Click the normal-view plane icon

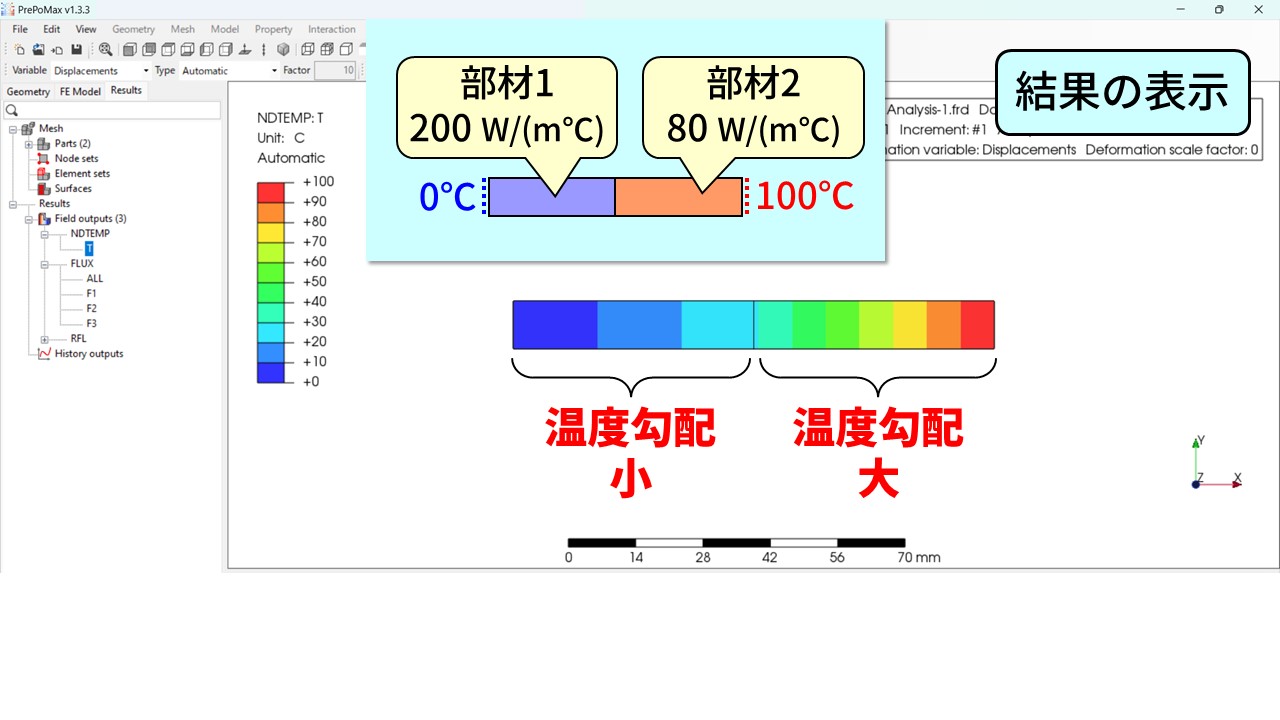pos(244,50)
